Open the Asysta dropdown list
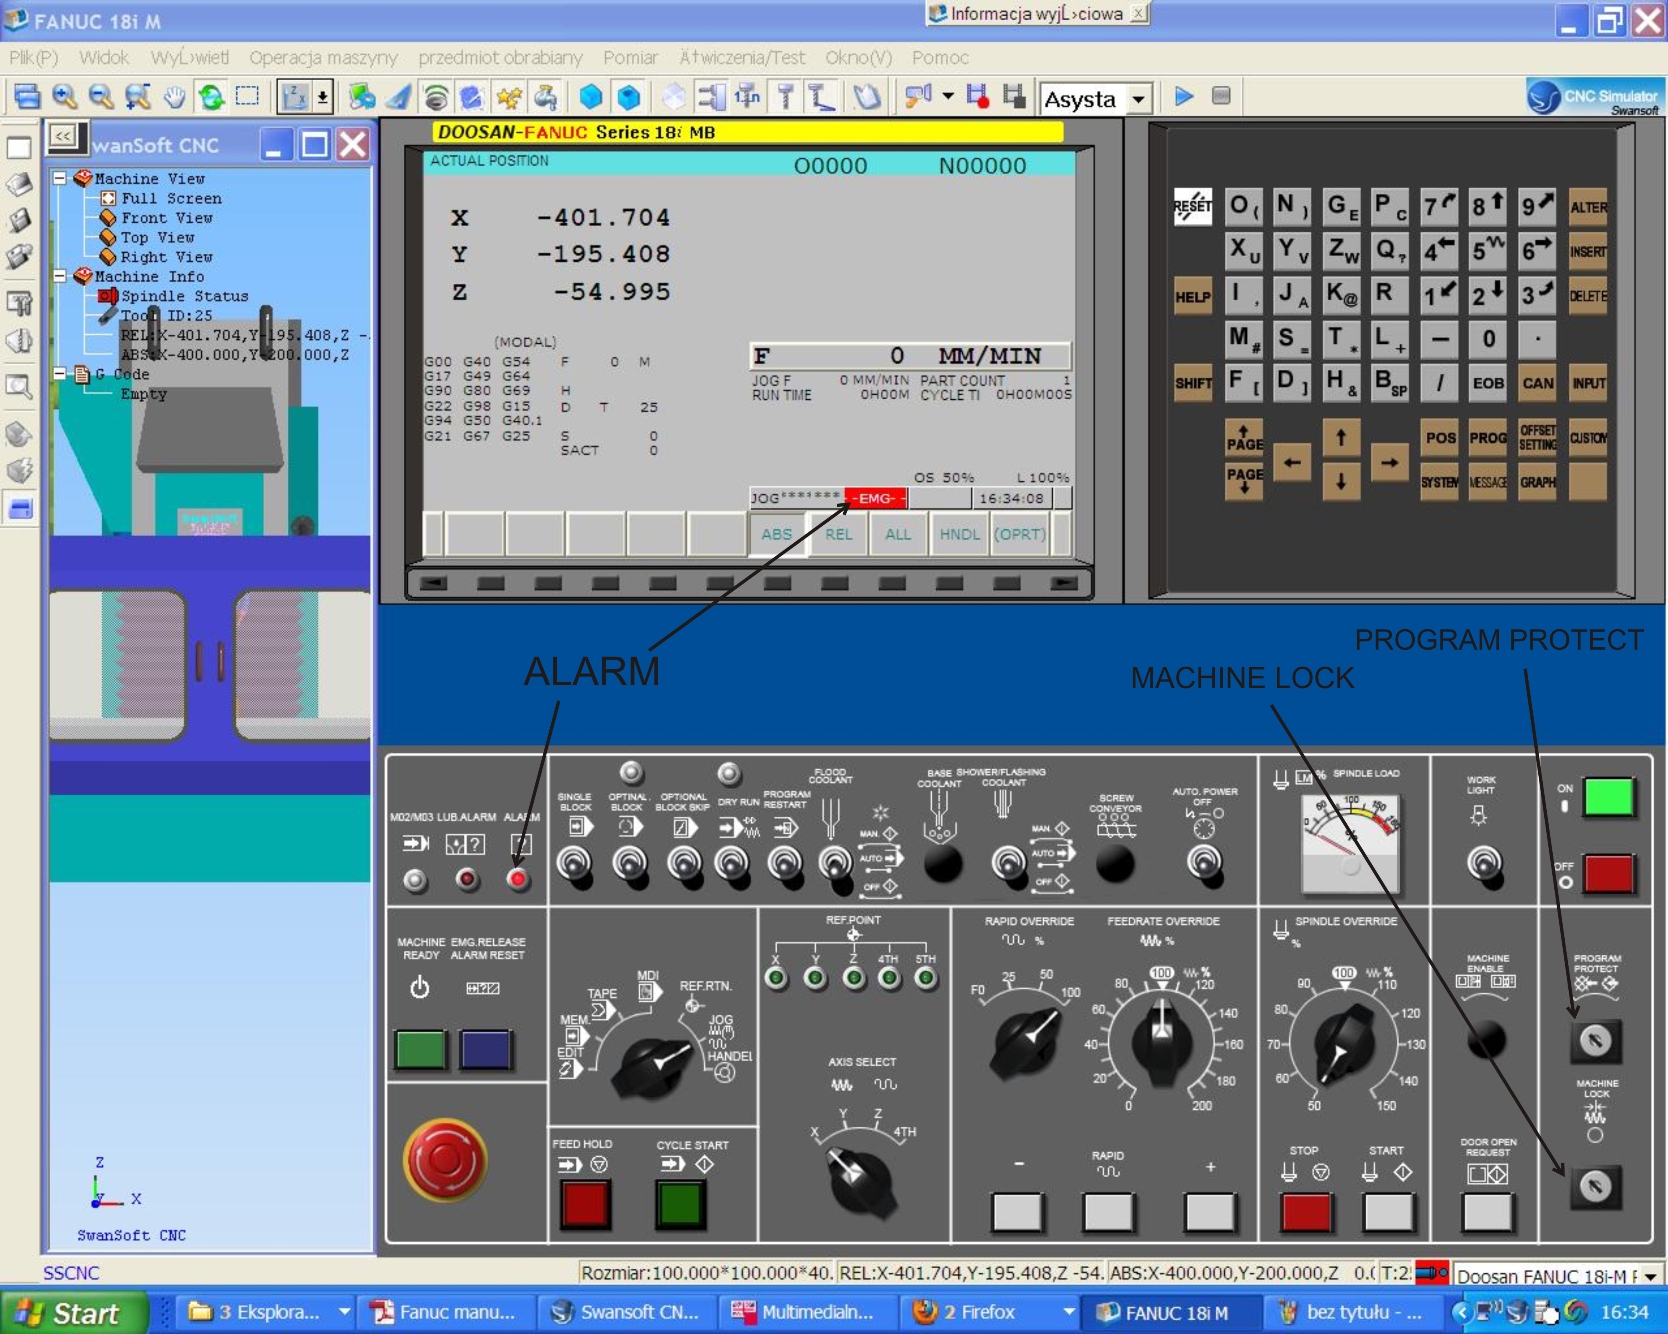1668x1334 pixels. coord(1138,99)
